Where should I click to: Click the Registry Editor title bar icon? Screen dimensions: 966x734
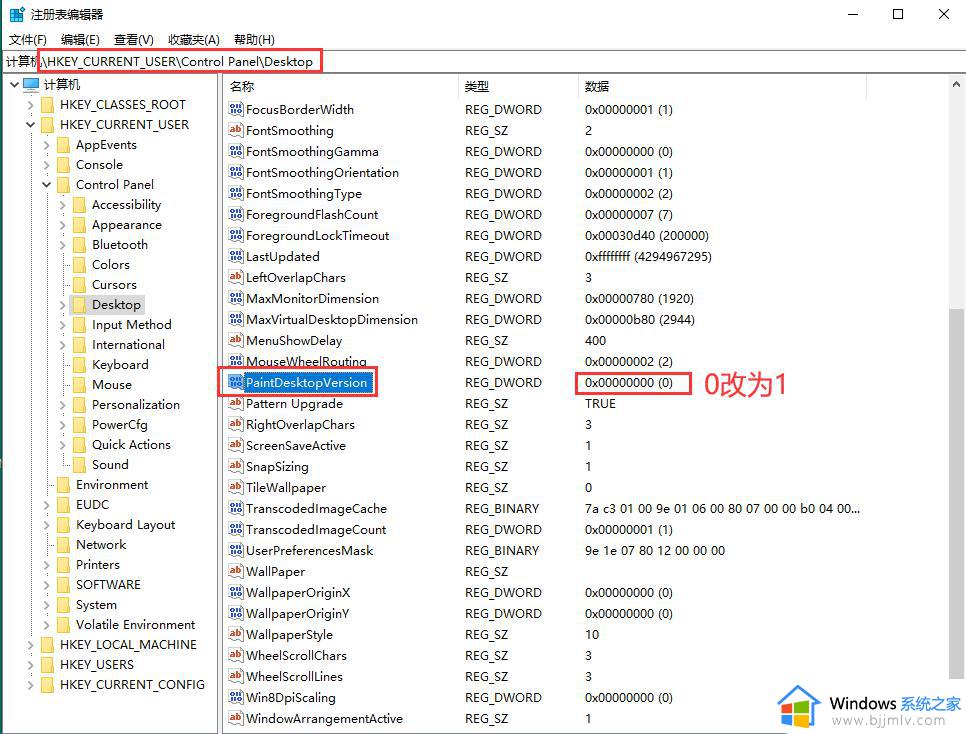point(17,14)
